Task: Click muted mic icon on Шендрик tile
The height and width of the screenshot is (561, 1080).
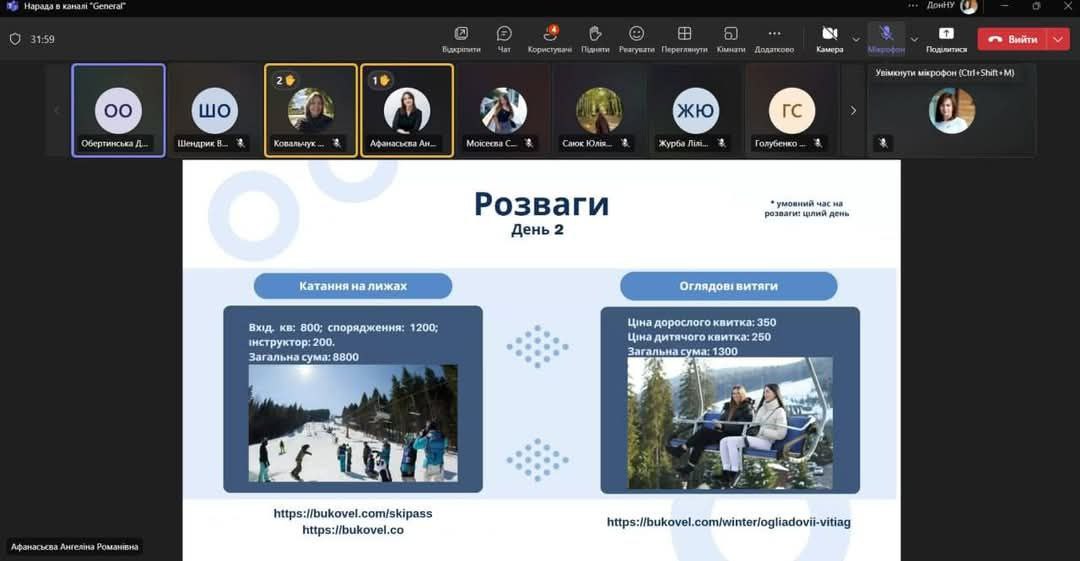Action: [240, 143]
